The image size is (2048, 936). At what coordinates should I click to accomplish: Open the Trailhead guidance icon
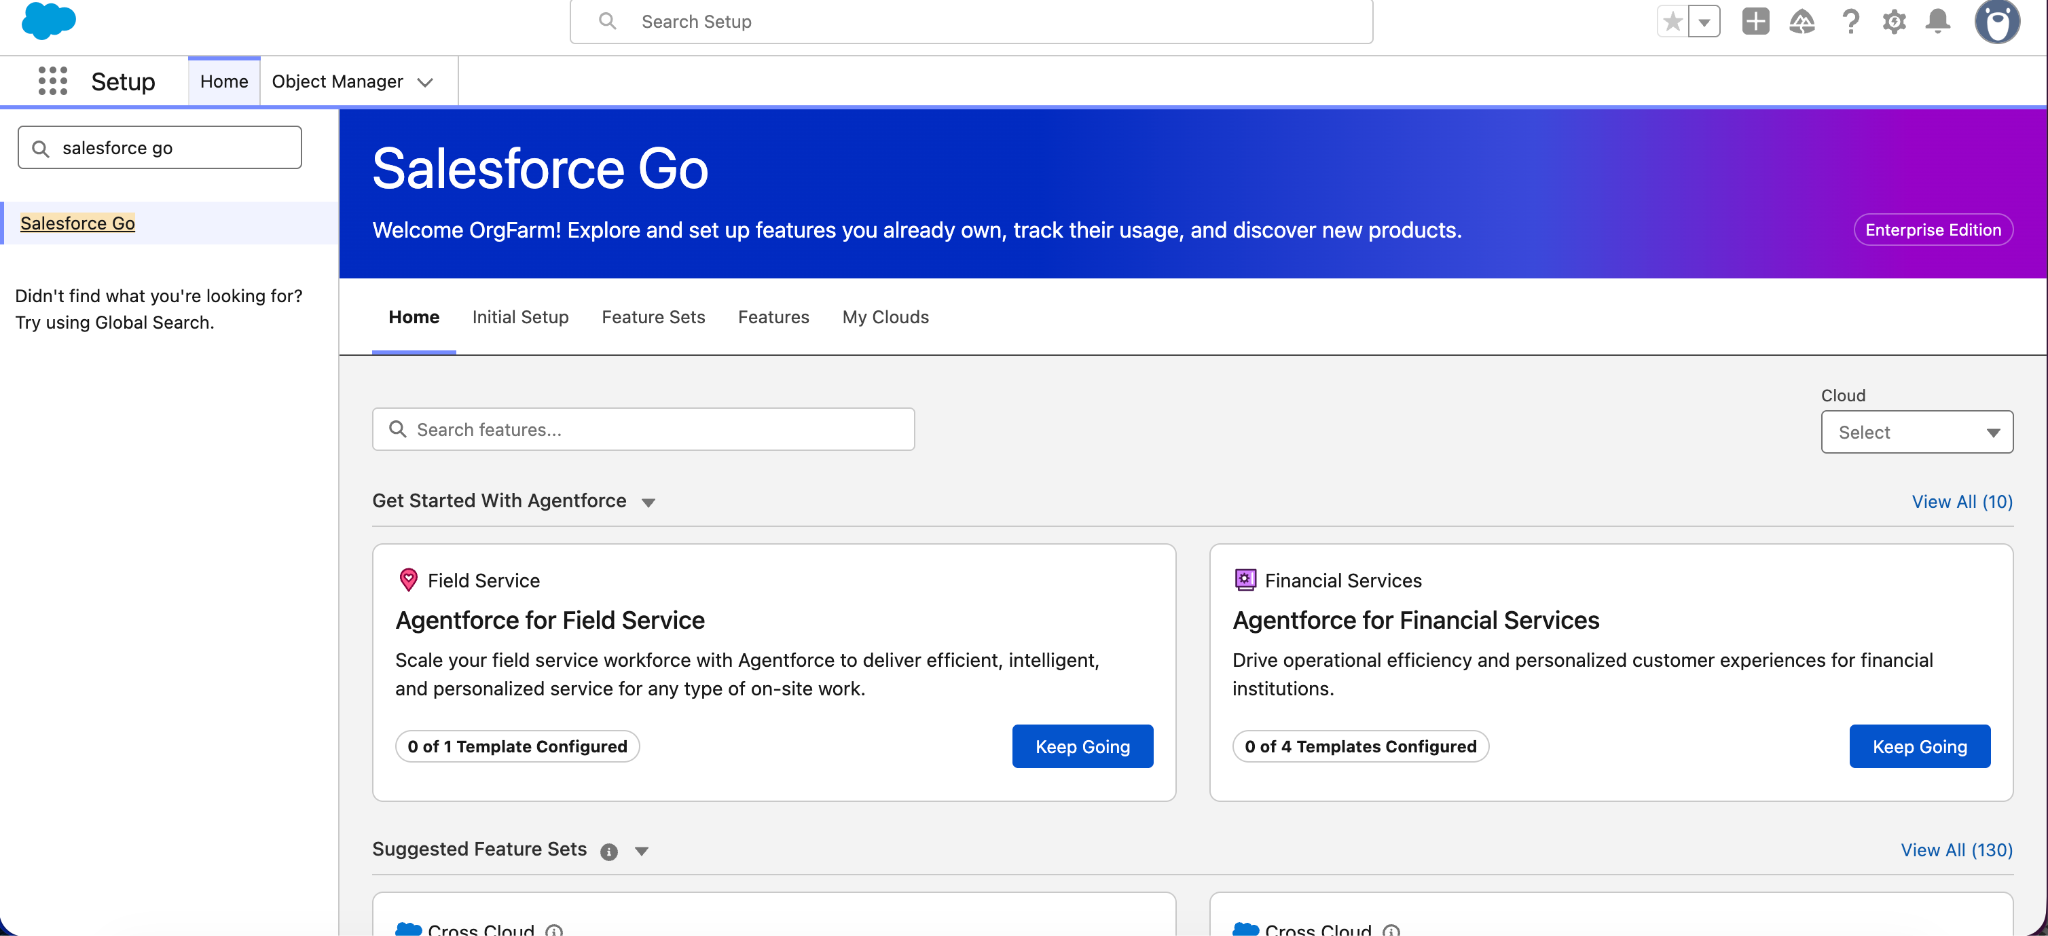(1801, 21)
